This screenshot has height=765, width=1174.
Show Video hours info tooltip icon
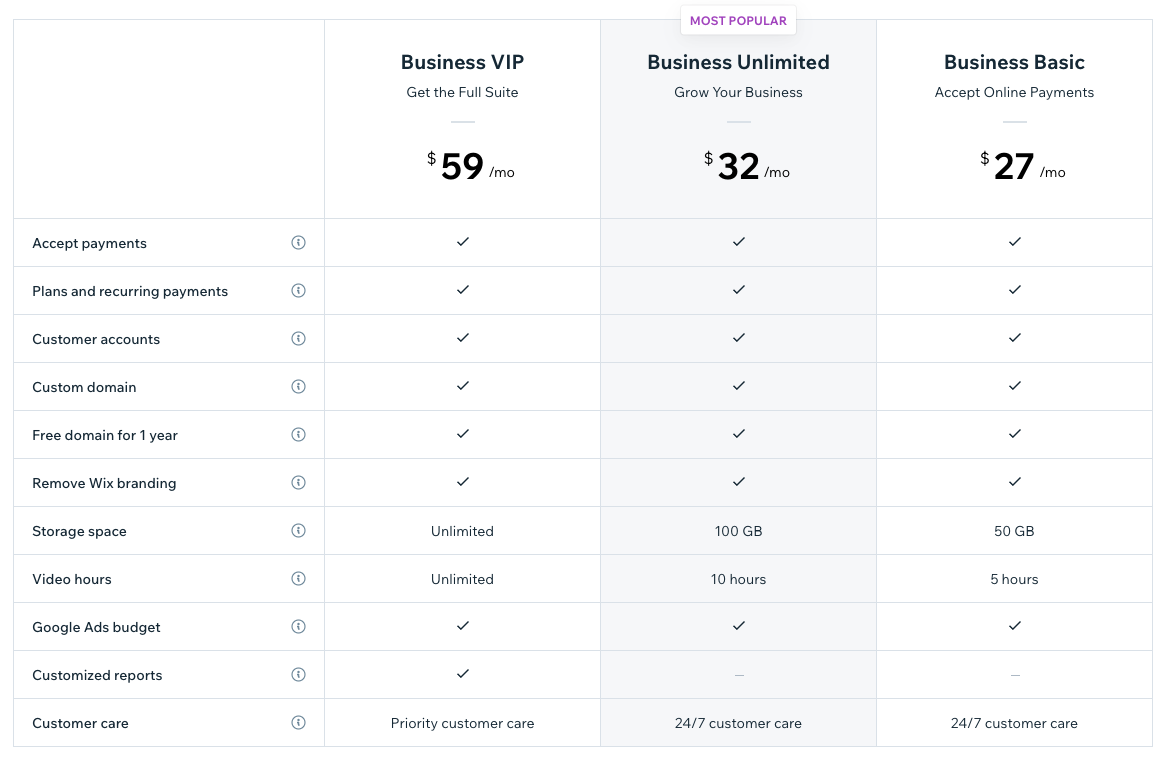pos(298,579)
